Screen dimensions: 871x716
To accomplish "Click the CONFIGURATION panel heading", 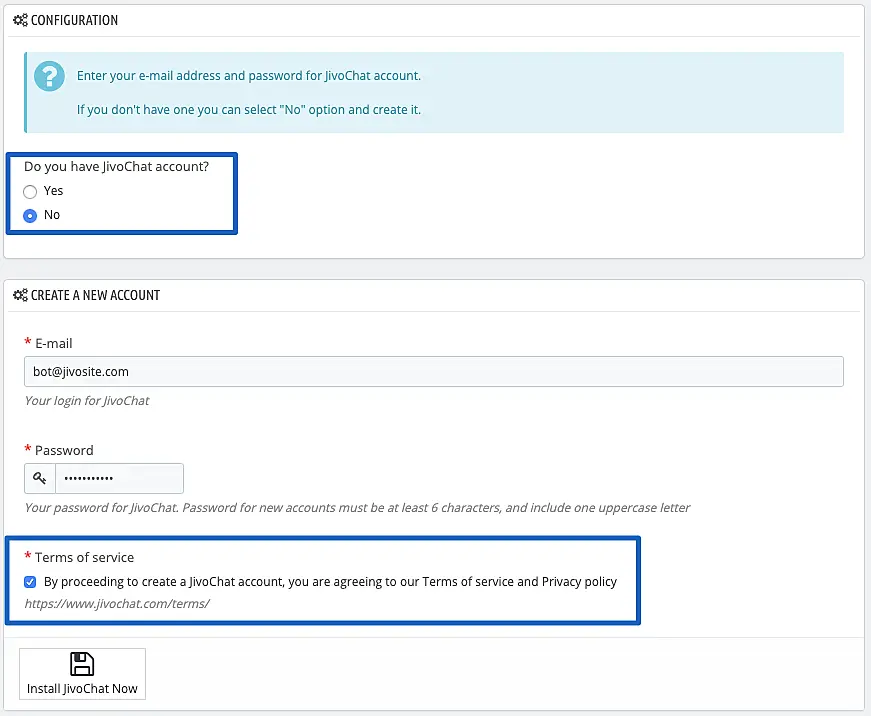I will (x=74, y=20).
